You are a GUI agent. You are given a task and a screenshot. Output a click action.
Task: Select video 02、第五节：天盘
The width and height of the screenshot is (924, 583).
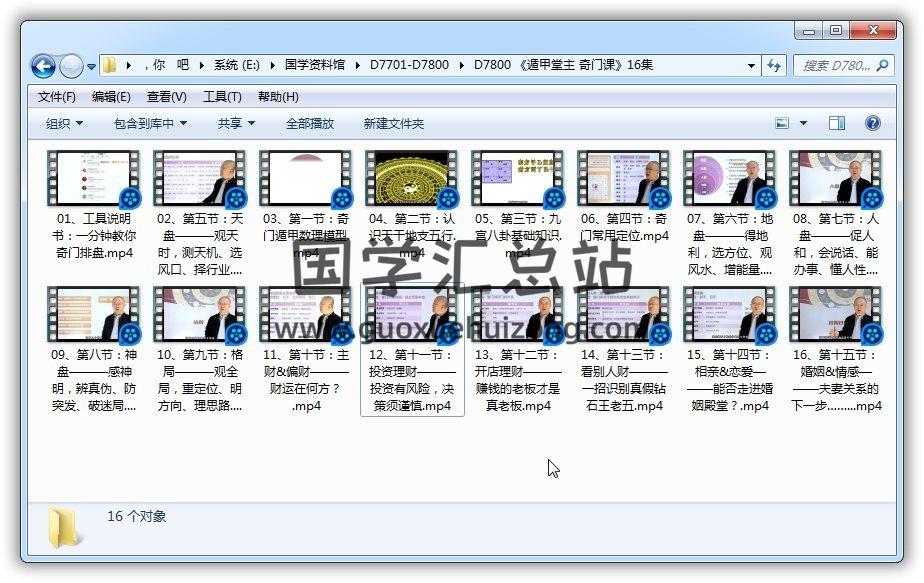200,213
